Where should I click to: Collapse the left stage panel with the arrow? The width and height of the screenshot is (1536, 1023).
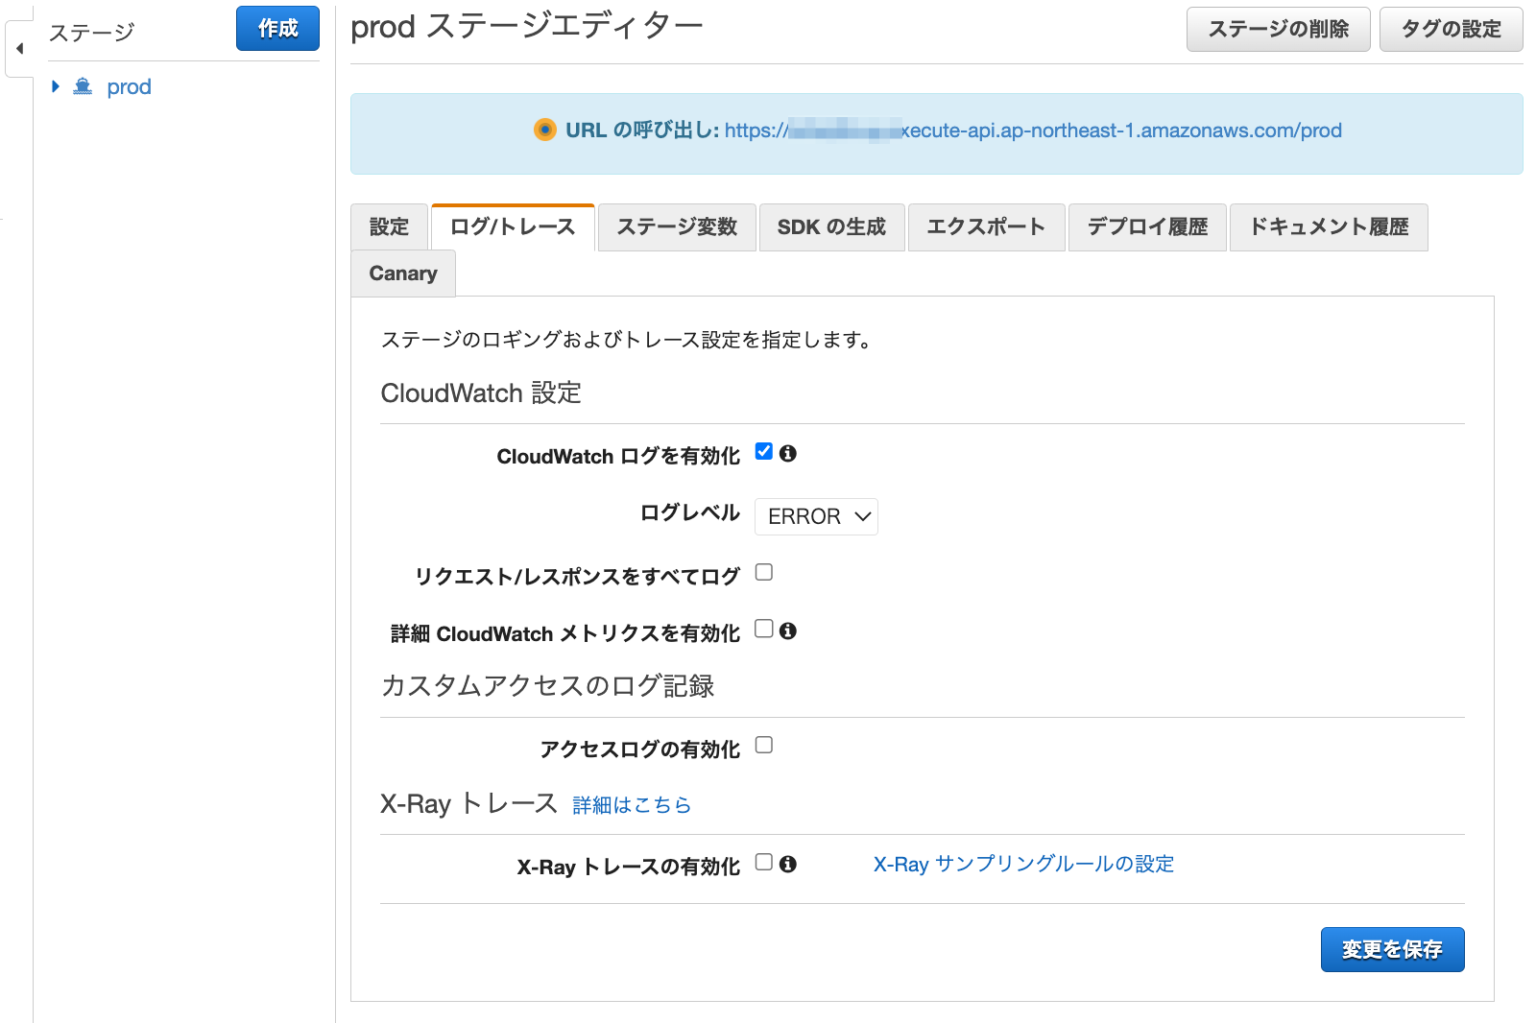[x=18, y=47]
